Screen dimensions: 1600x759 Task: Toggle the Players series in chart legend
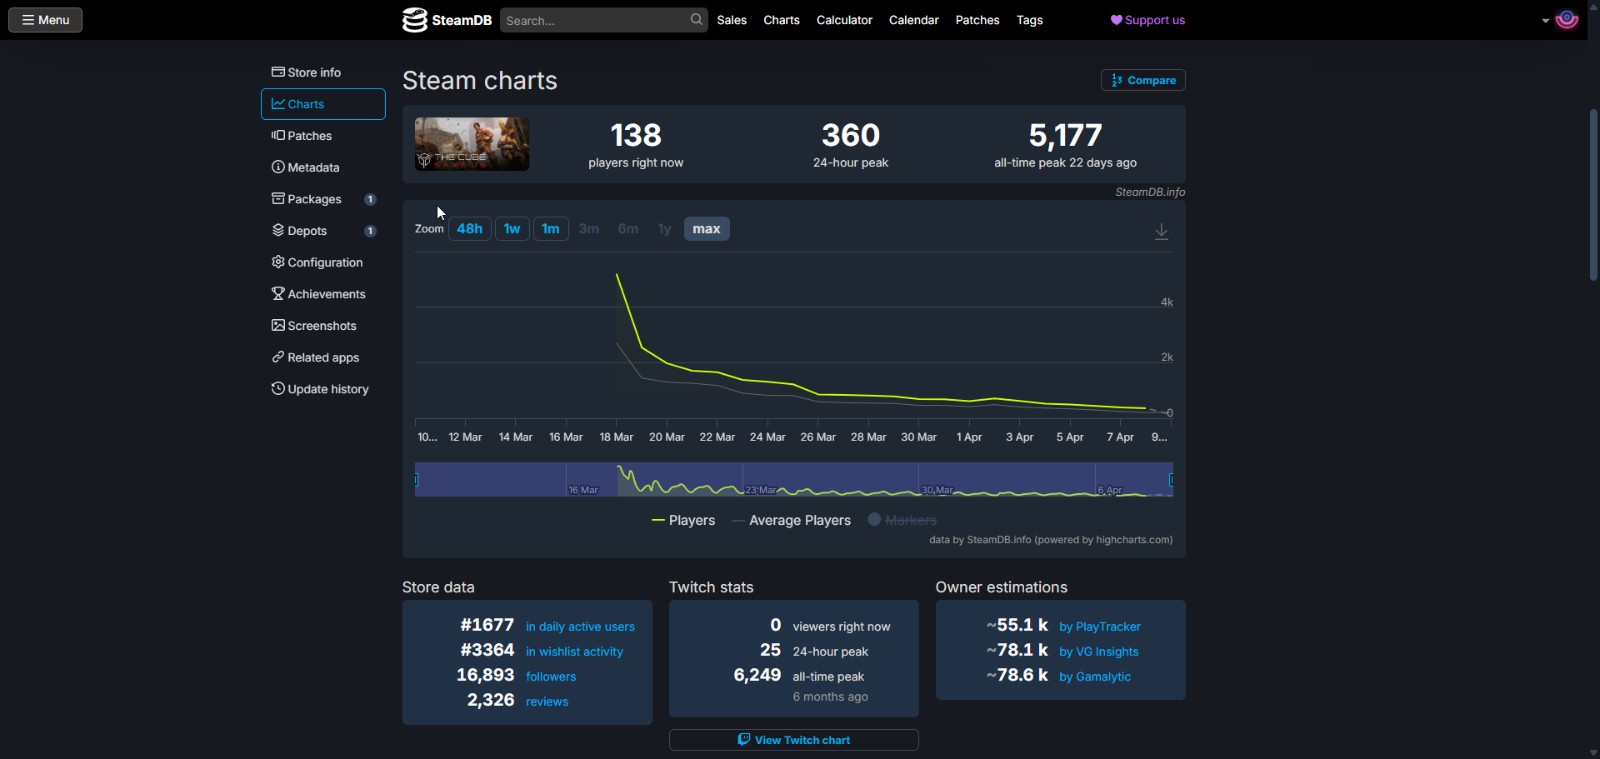coord(683,520)
